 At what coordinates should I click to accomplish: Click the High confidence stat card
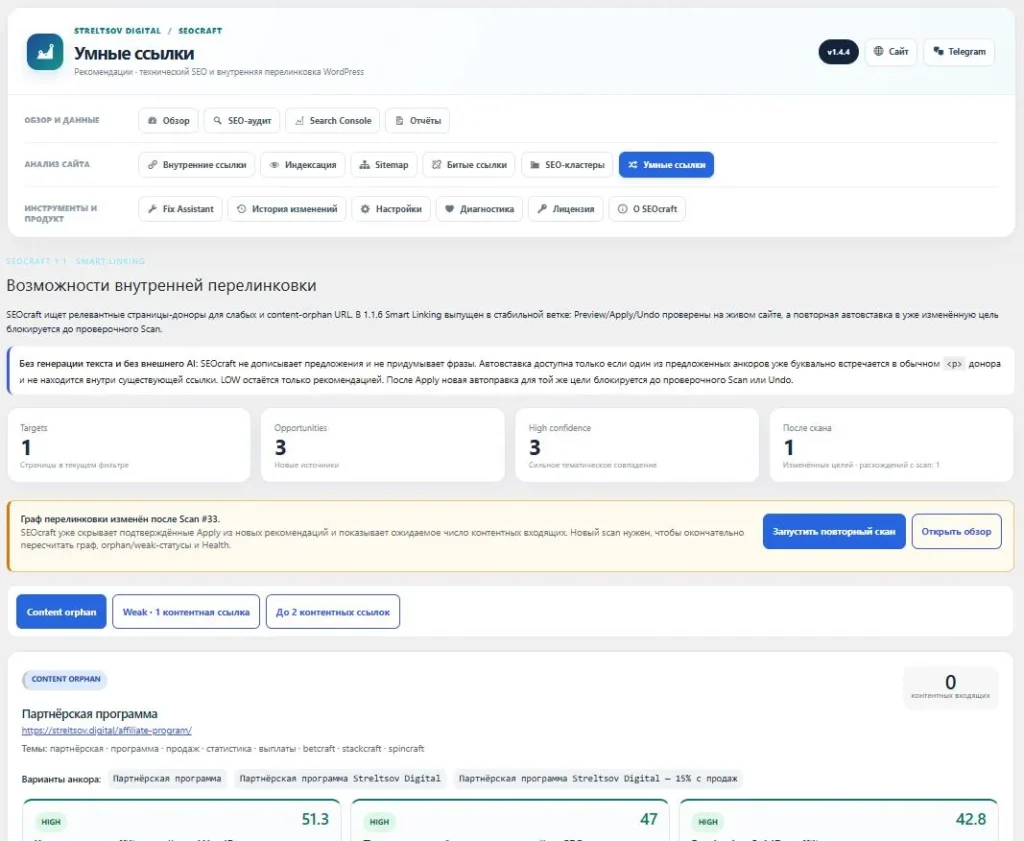(637, 445)
